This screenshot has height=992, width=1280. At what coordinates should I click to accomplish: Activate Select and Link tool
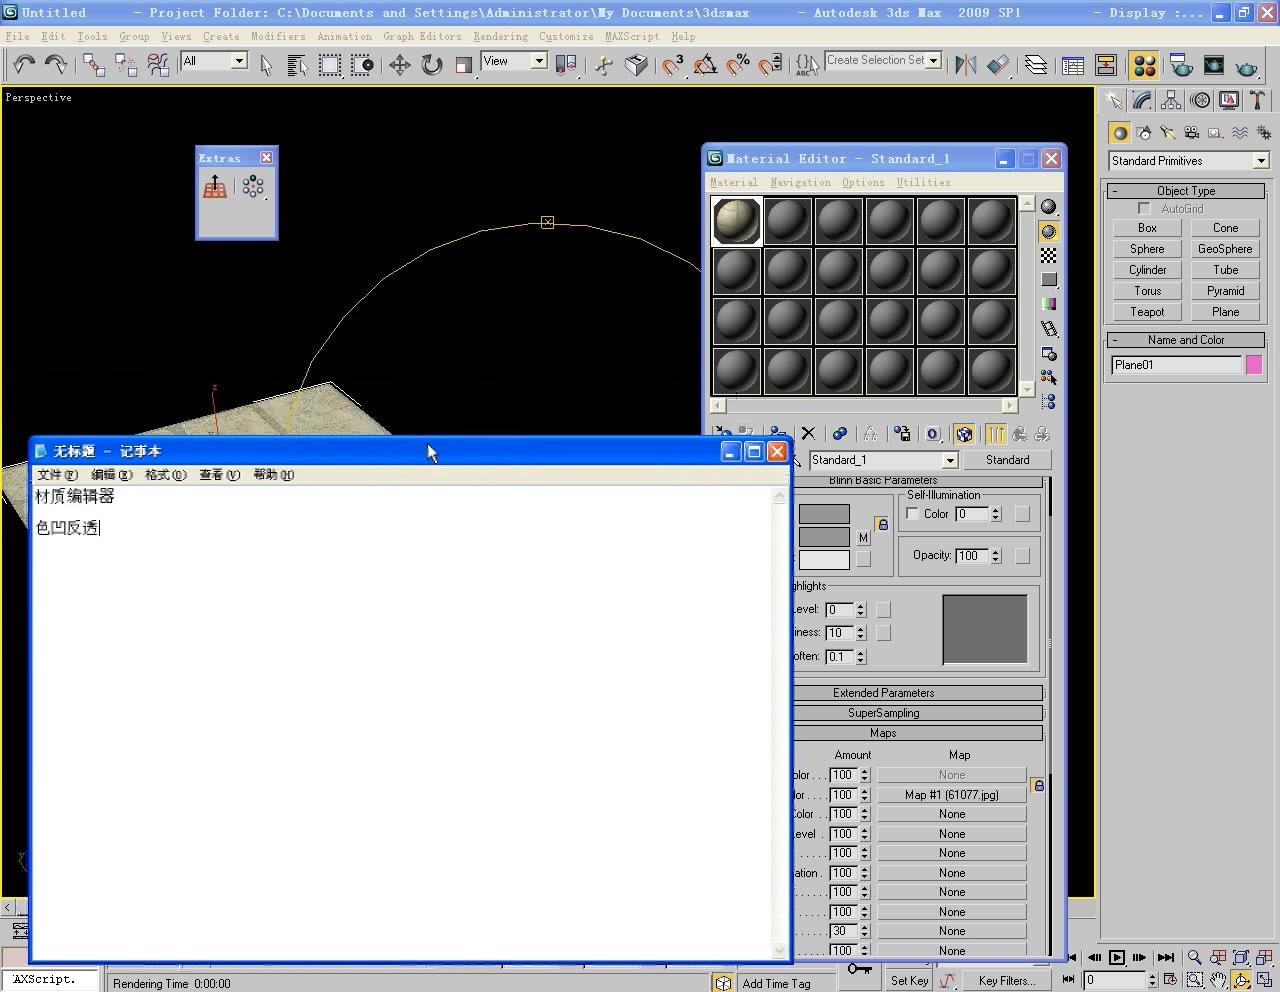point(94,65)
